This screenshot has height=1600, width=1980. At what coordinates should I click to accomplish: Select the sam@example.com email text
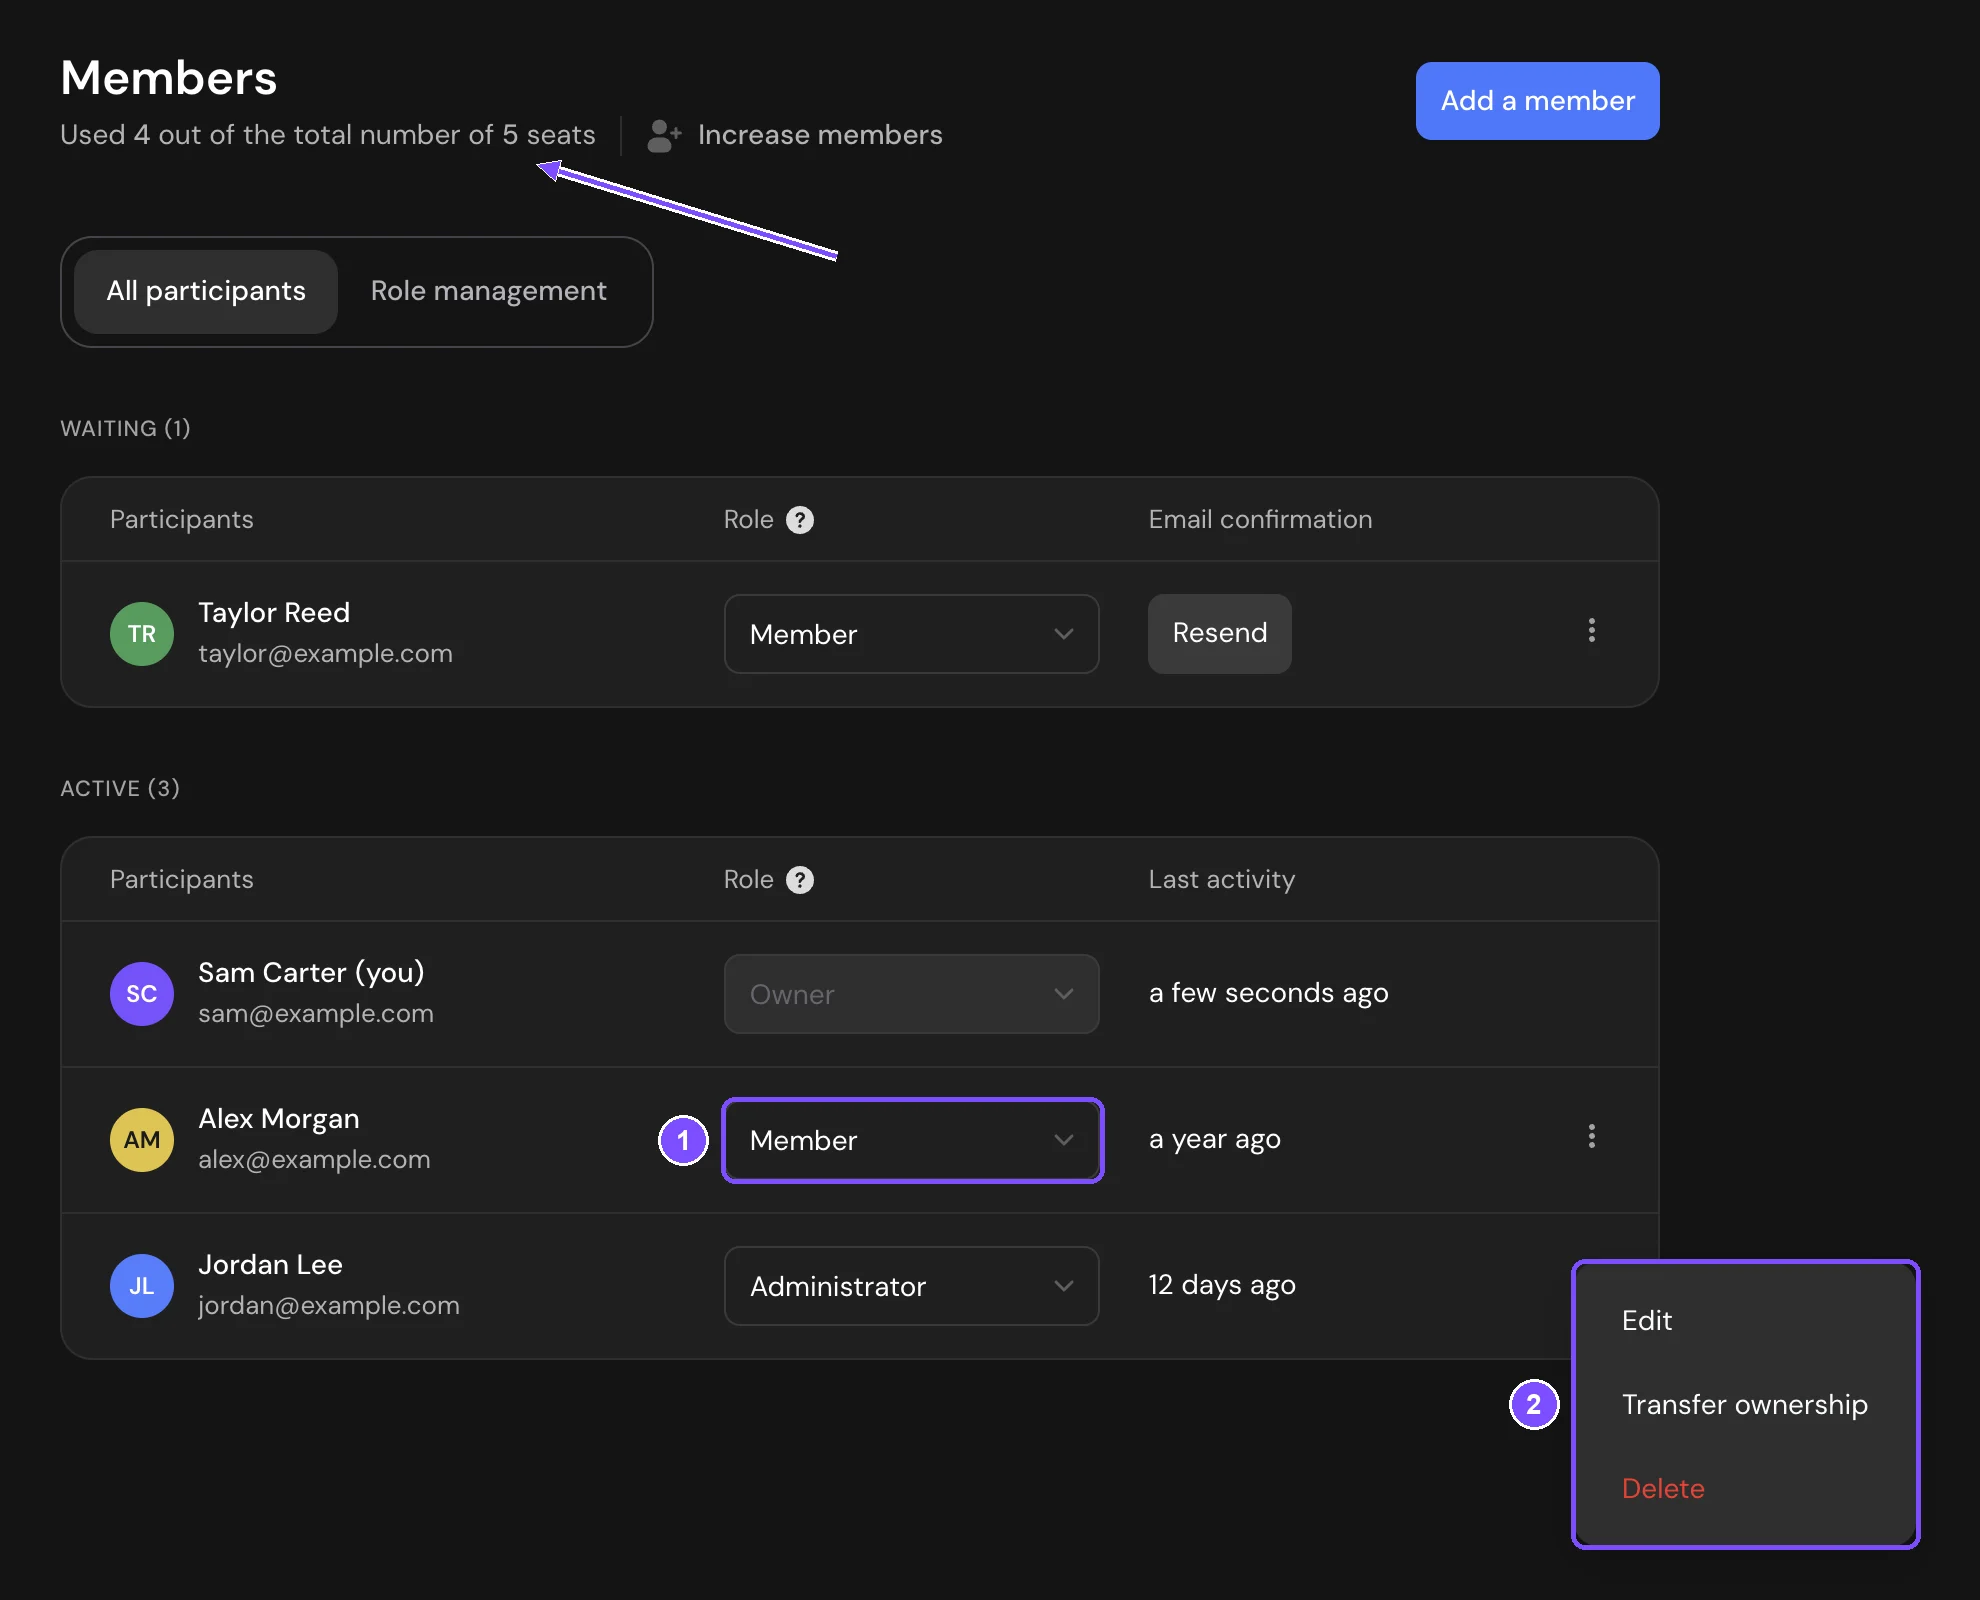(x=316, y=1014)
